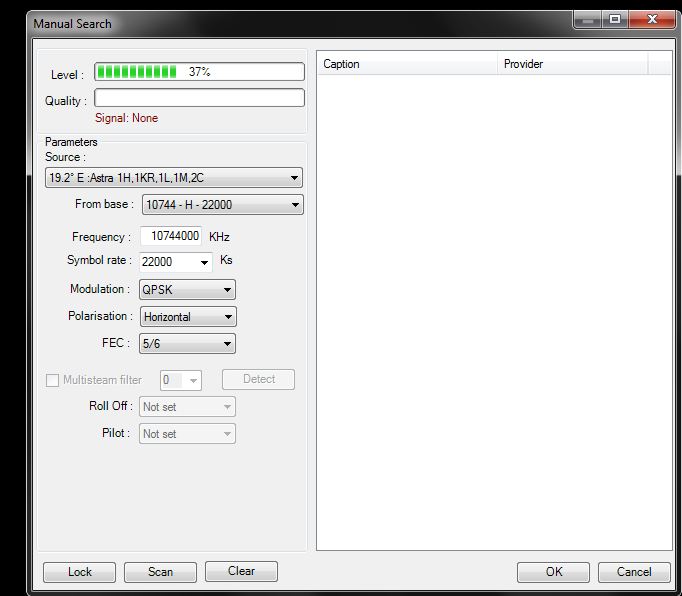Image resolution: width=682 pixels, height=596 pixels.
Task: Expand the FEC 5/6 dropdown
Action: (188, 344)
